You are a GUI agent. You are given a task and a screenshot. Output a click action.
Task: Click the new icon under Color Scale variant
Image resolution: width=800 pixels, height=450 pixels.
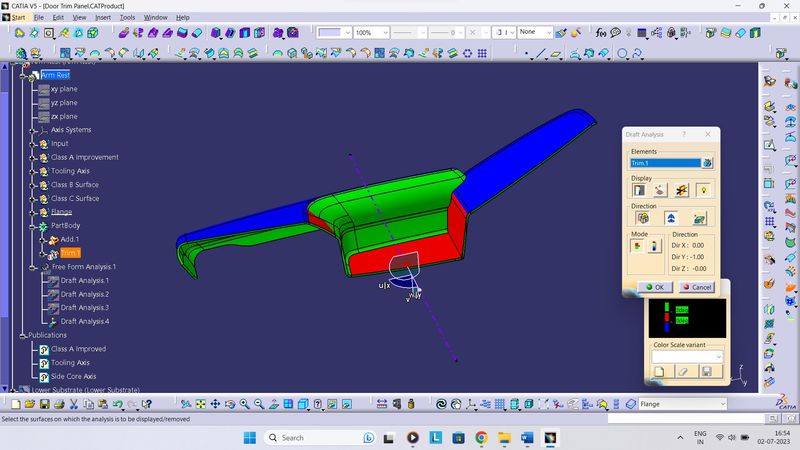point(660,371)
